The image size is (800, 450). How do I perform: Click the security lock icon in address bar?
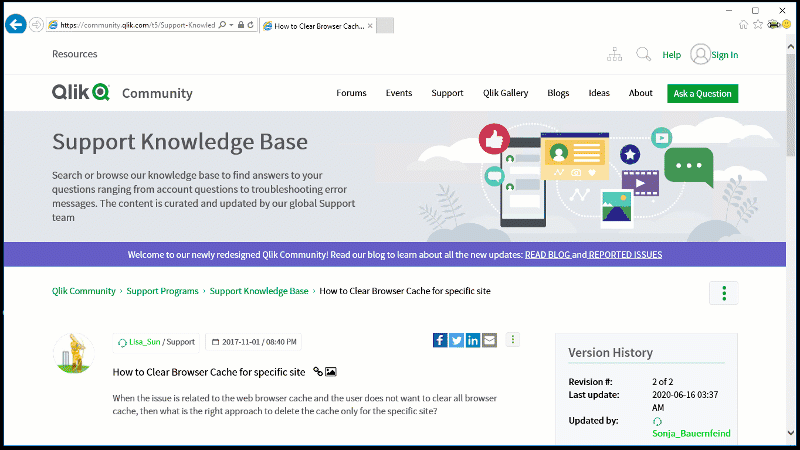(x=241, y=24)
